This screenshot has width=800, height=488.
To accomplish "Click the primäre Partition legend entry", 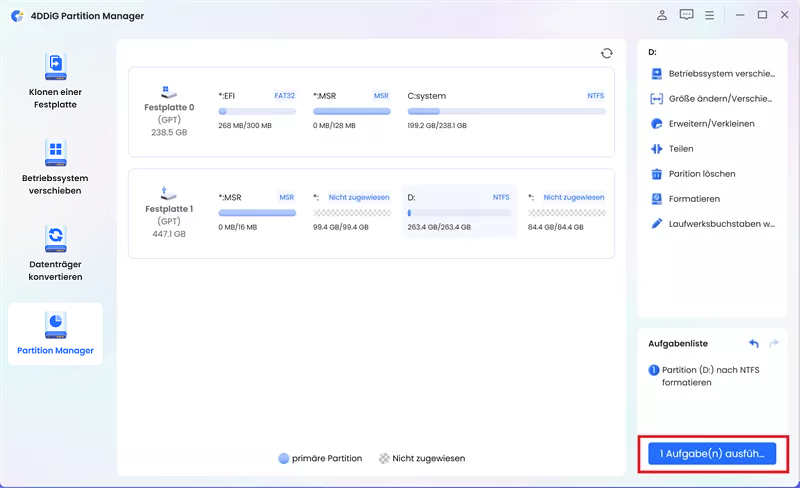I will [320, 458].
